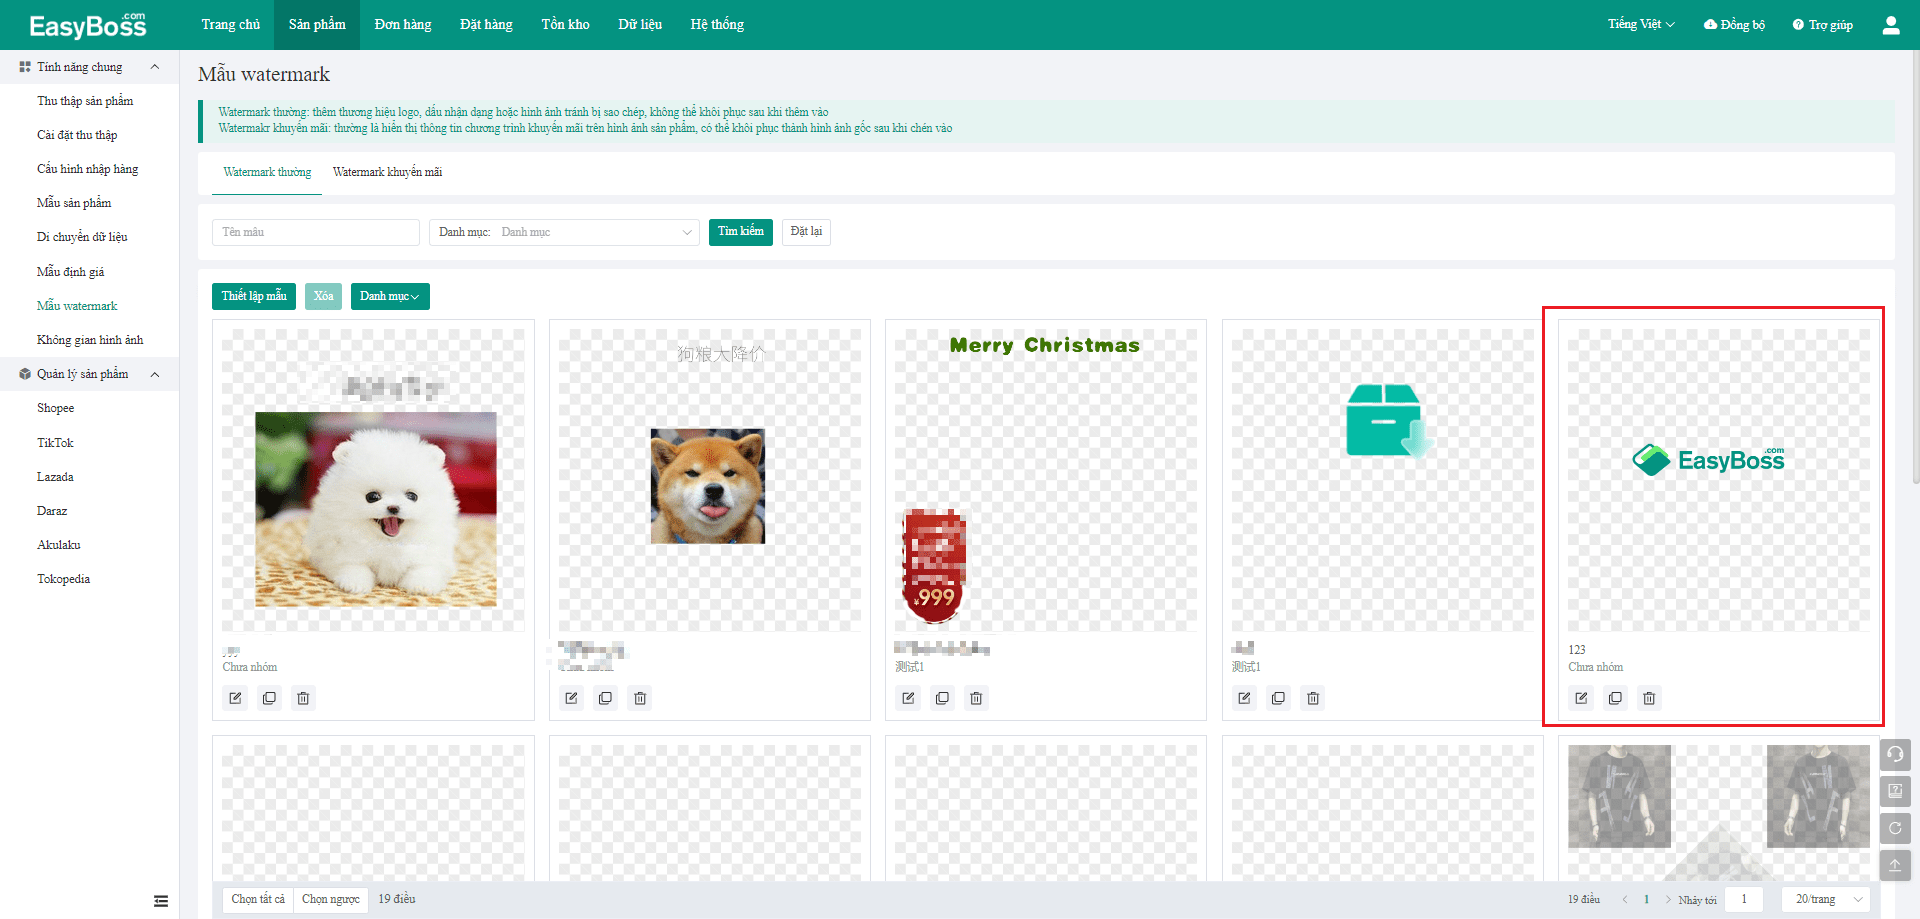Edit the 123 EasyBoss watermark template
The width and height of the screenshot is (1920, 919).
[1581, 698]
